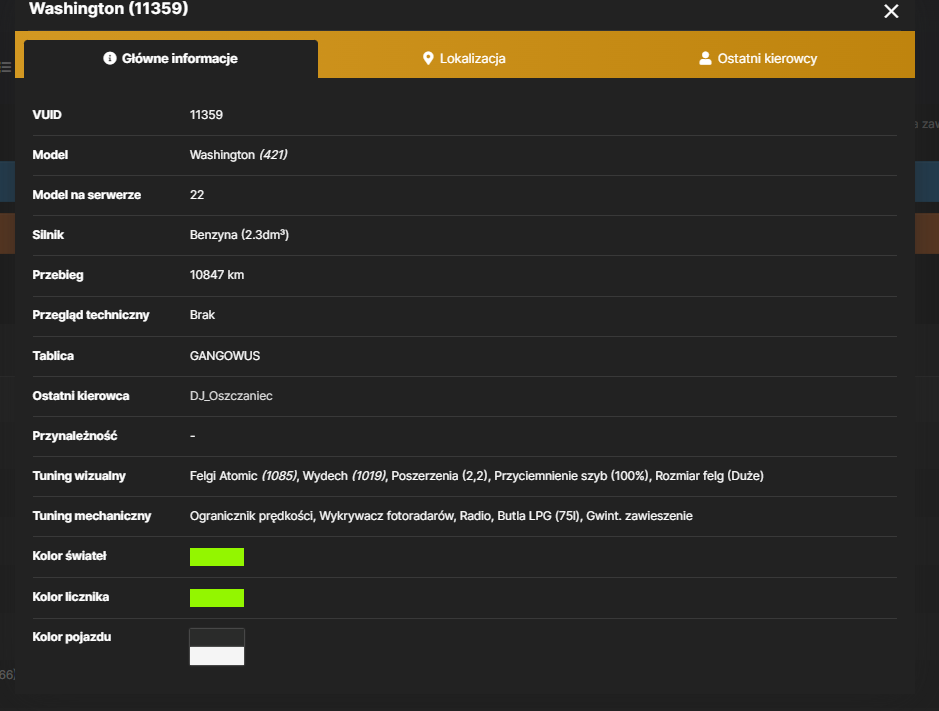Click the mileage value 10847 km

point(217,275)
